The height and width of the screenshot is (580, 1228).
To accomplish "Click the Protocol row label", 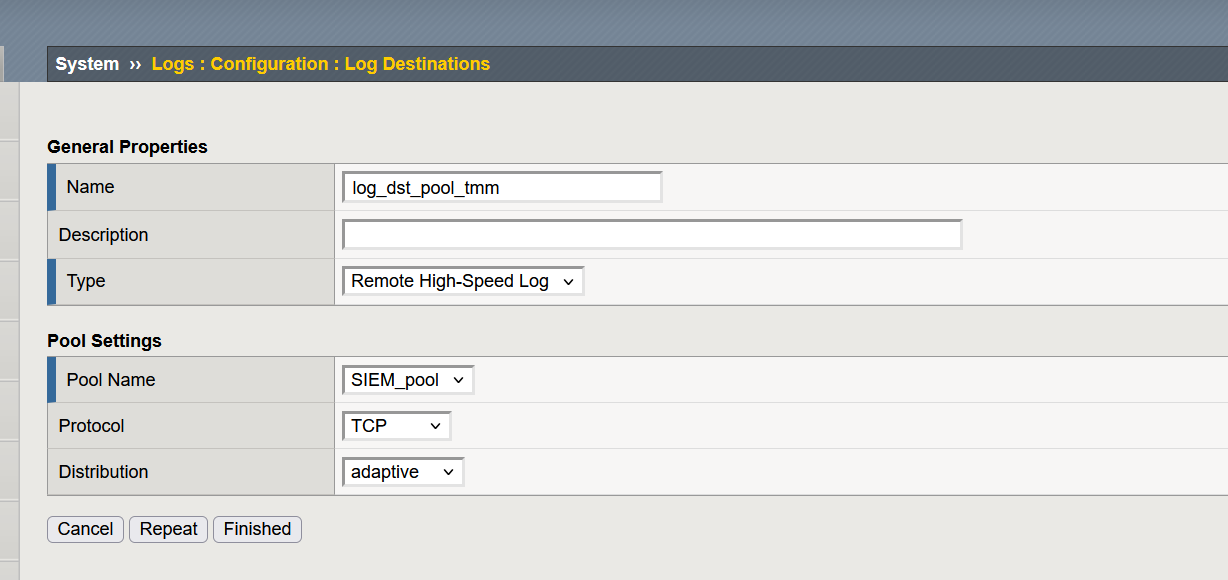I will coord(91,426).
